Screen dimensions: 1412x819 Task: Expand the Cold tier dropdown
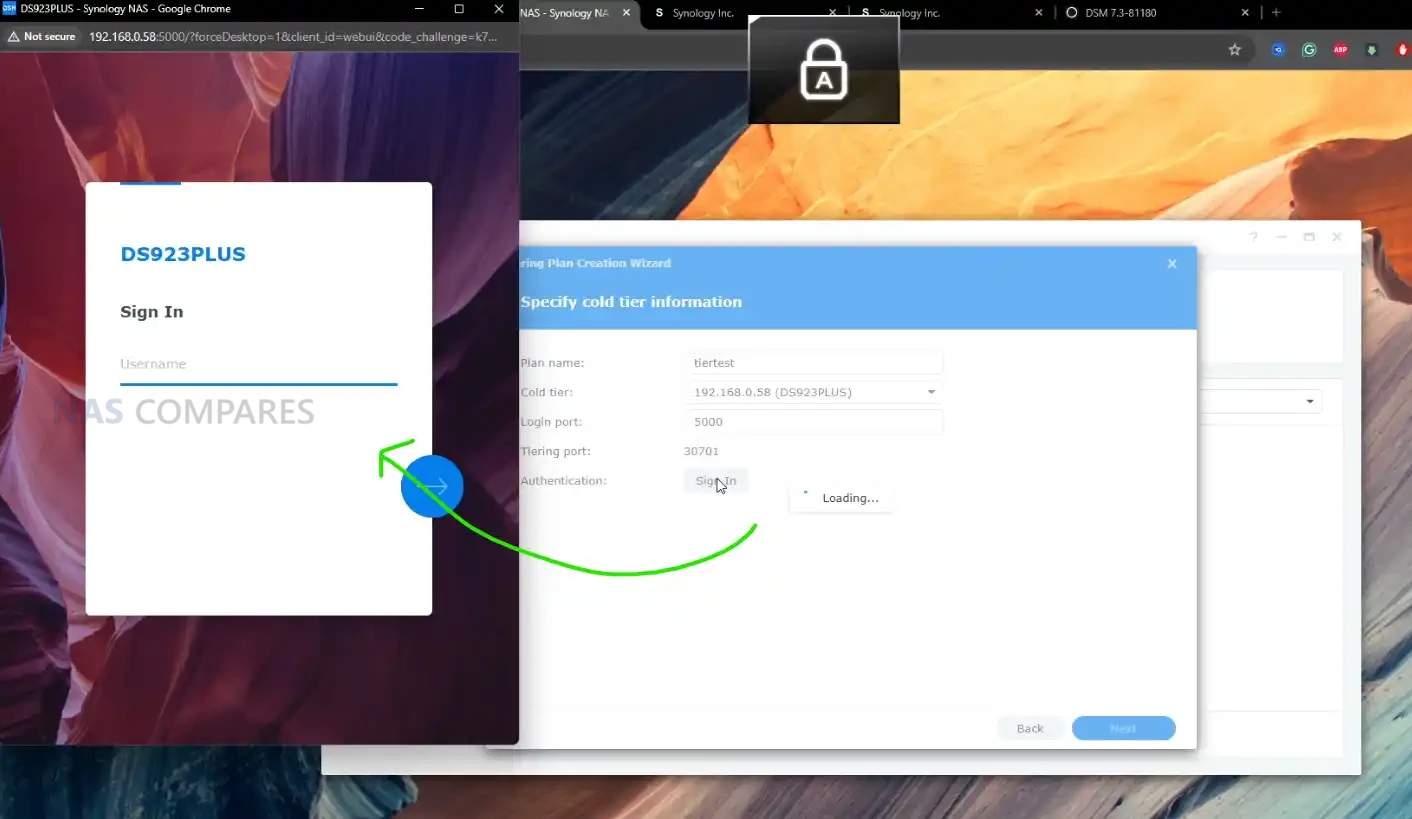[930, 392]
